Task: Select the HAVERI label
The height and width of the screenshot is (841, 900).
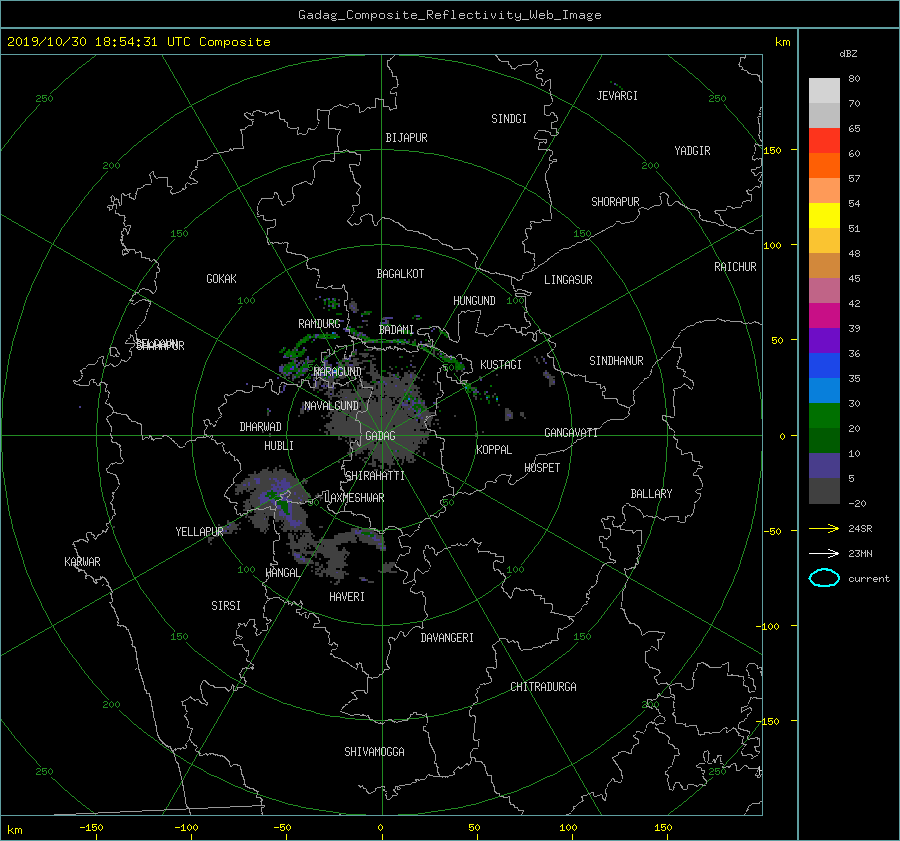Action: (347, 597)
